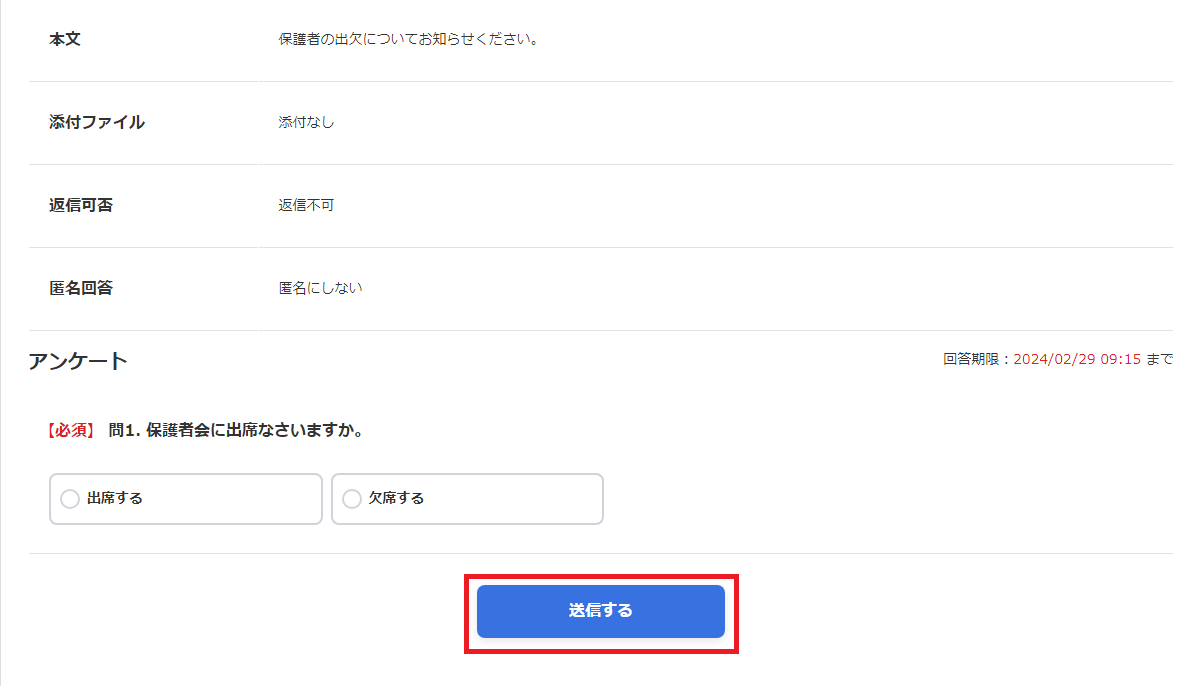The image size is (1200, 686).
Task: Select the 欠席する radio button
Action: click(x=352, y=499)
